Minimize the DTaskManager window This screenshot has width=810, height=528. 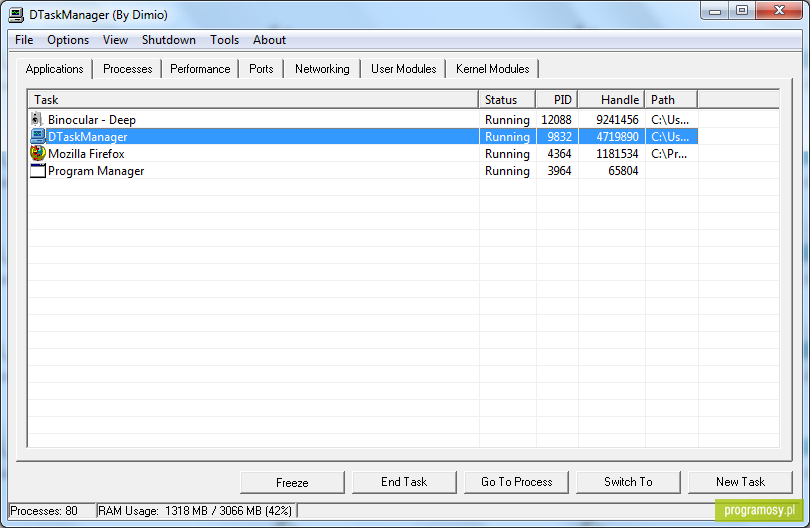pyautogui.click(x=715, y=11)
